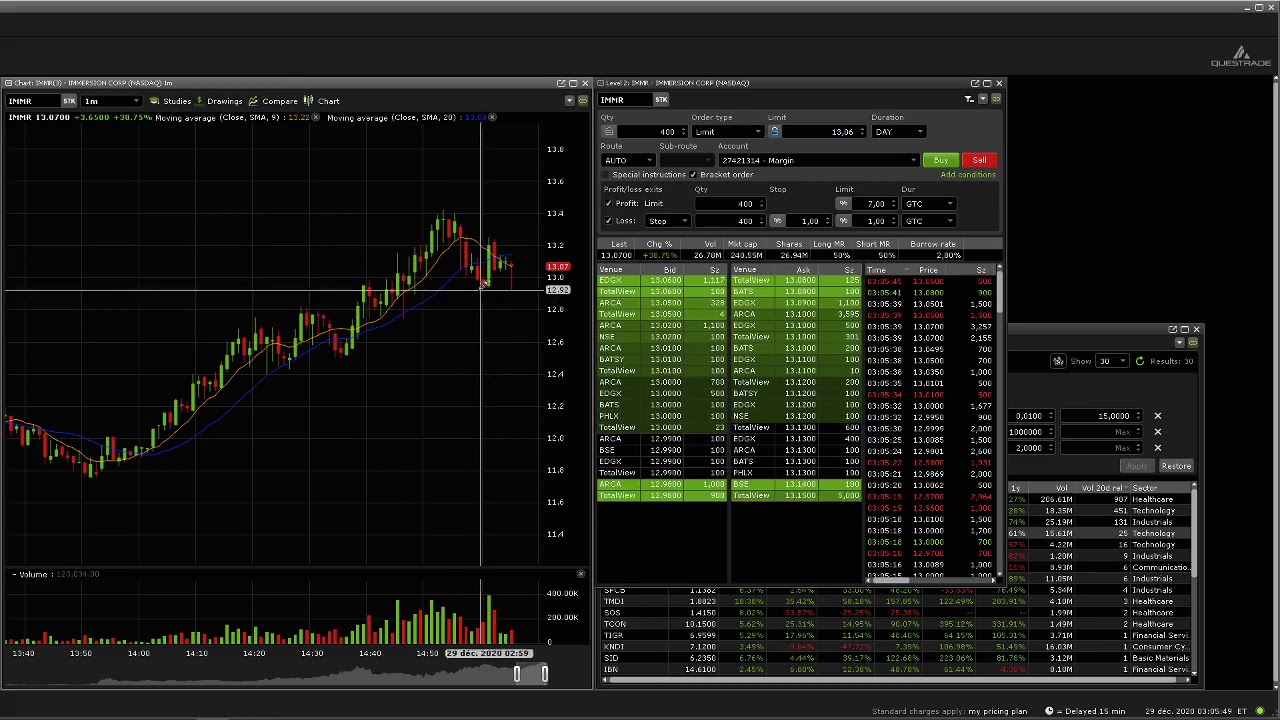The width and height of the screenshot is (1280, 720).
Task: Click STK button beside chart symbol field
Action: [x=69, y=101]
